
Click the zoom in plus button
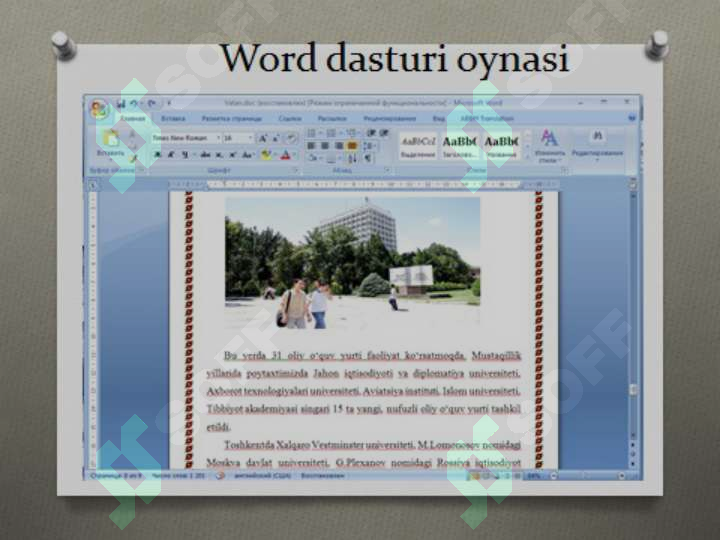point(621,476)
